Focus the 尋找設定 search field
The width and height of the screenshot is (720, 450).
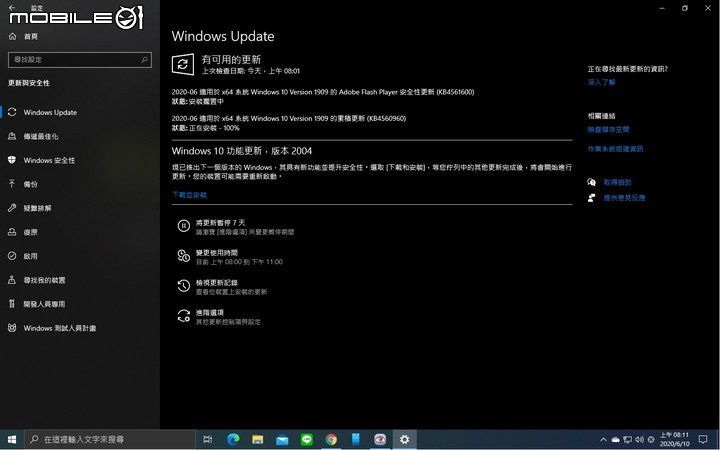click(80, 60)
